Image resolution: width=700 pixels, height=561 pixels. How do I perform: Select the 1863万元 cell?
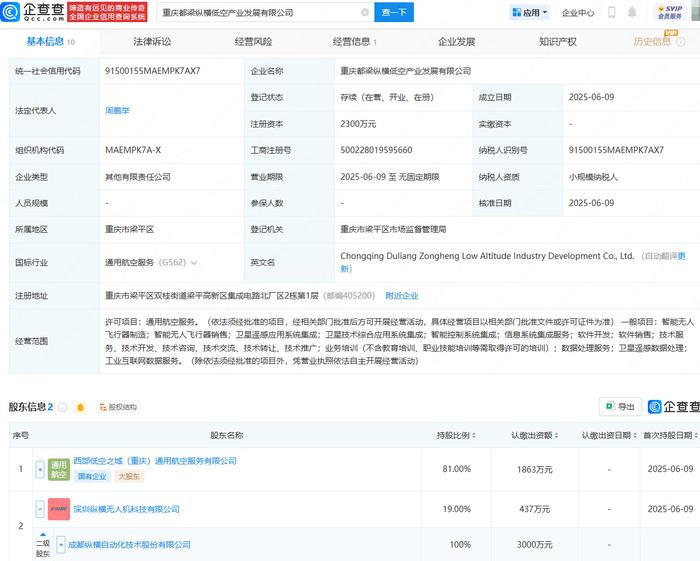[534, 470]
